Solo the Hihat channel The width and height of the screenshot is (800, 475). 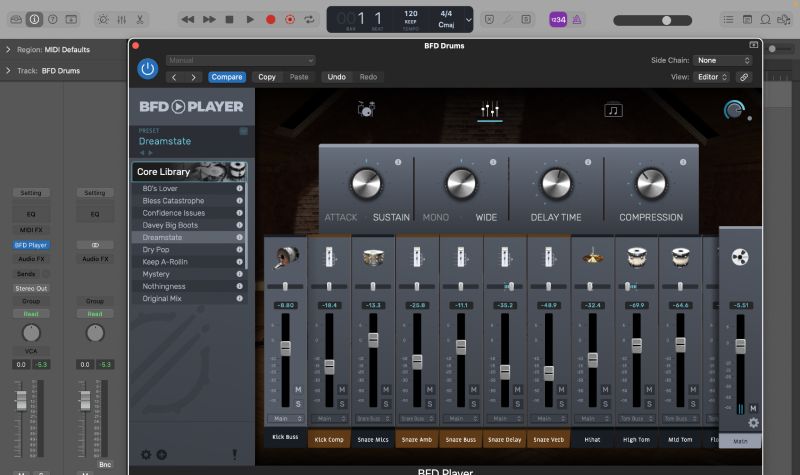click(x=605, y=404)
